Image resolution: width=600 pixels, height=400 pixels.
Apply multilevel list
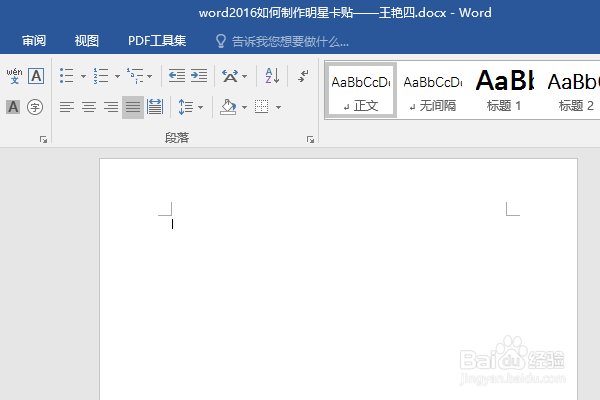pos(135,76)
